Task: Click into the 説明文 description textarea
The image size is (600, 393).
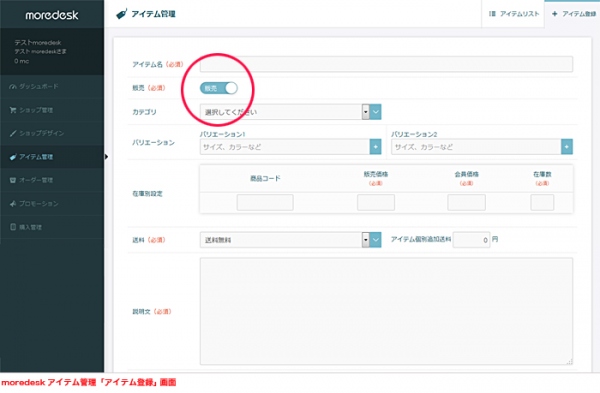Action: (386, 311)
